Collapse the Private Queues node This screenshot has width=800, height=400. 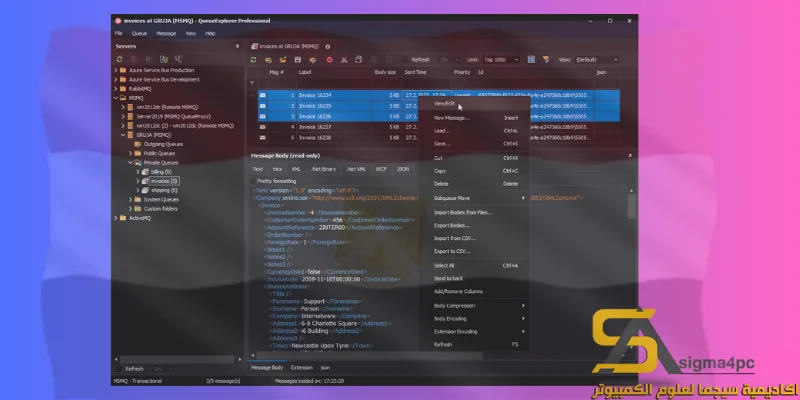(x=130, y=163)
